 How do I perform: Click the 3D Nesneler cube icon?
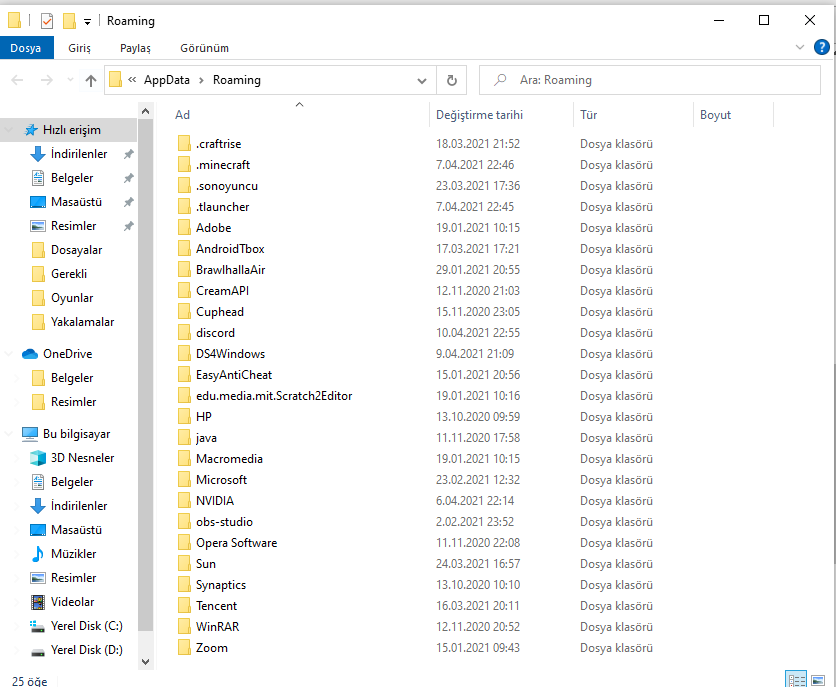pyautogui.click(x=38, y=458)
